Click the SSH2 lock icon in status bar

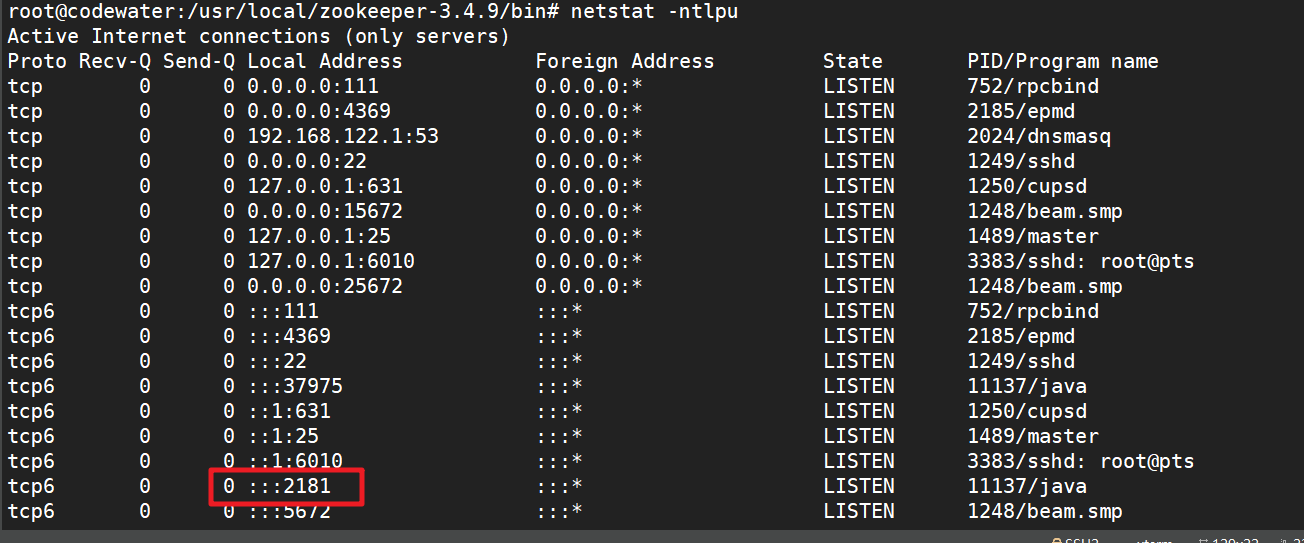(1056, 540)
